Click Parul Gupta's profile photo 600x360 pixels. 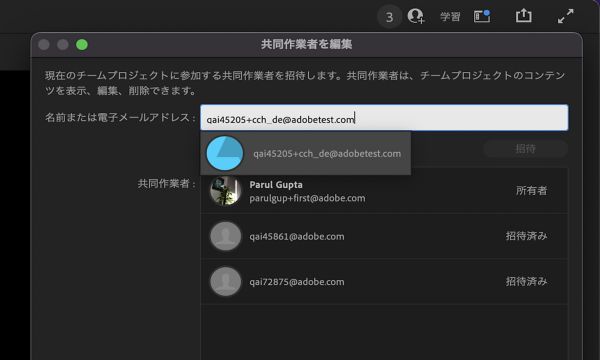point(225,191)
